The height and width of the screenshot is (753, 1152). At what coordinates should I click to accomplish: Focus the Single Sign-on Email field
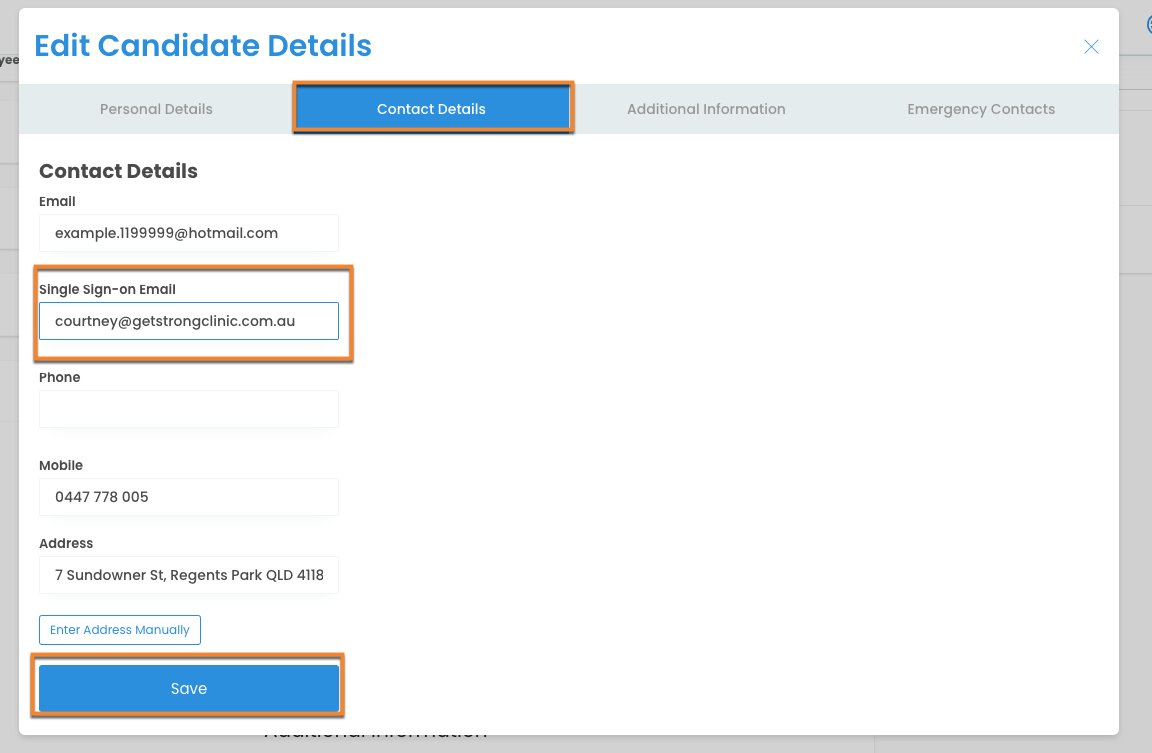click(189, 321)
